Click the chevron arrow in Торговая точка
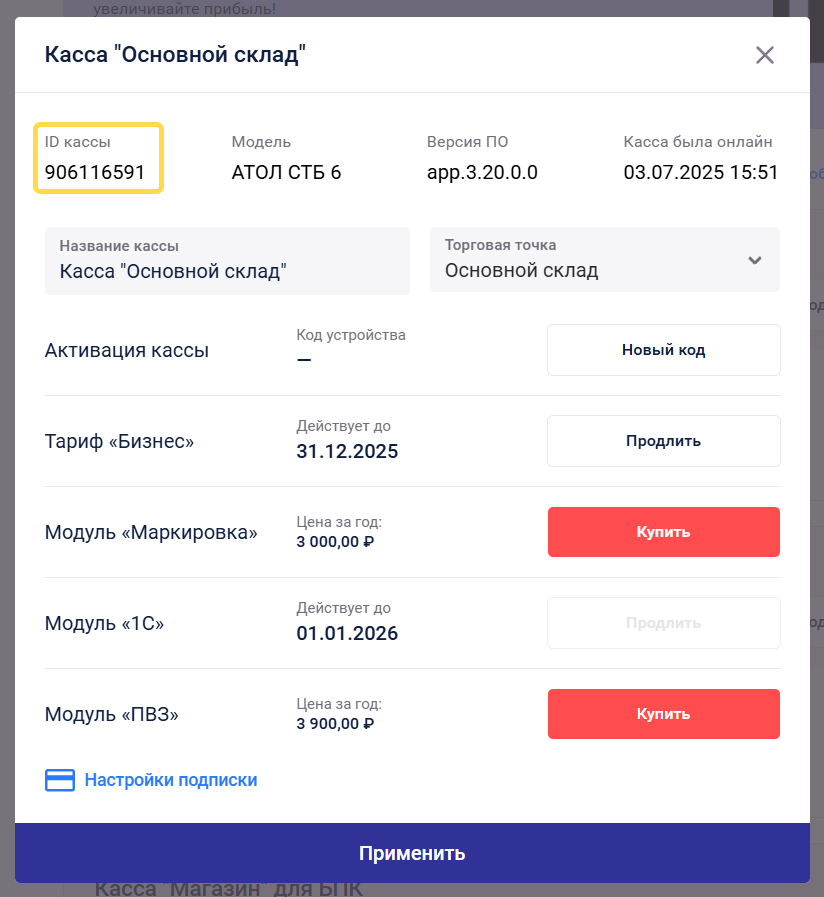824x897 pixels. click(x=755, y=260)
